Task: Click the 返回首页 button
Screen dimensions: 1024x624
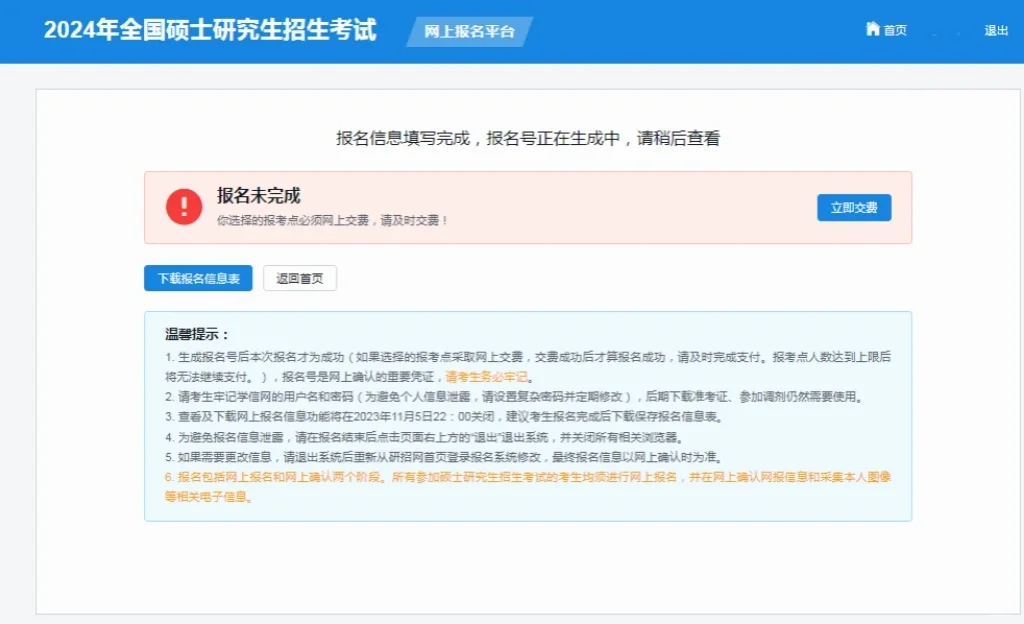Action: (299, 277)
